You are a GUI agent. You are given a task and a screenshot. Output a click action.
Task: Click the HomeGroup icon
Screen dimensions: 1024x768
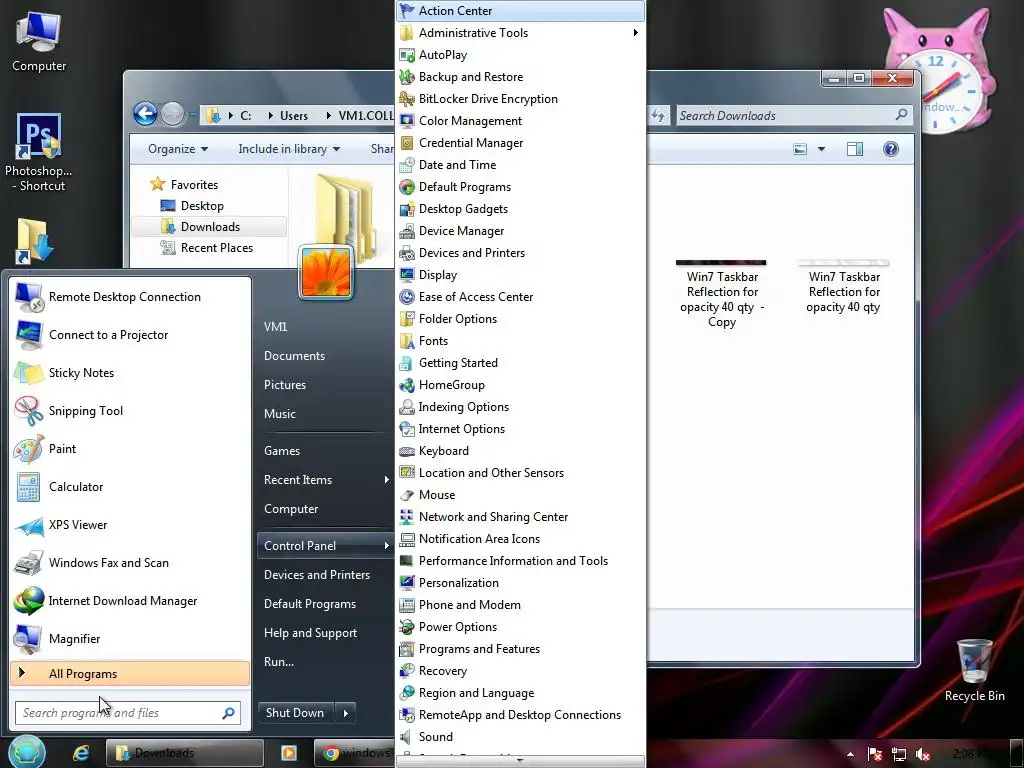407,385
